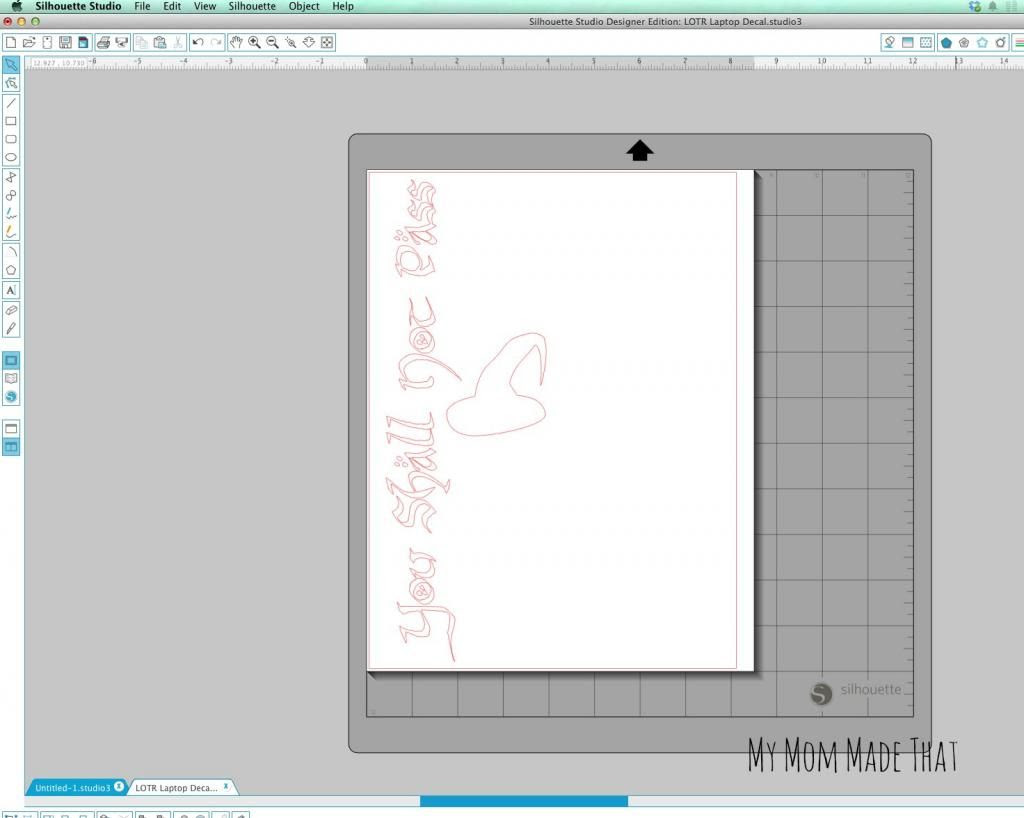Viewport: 1024px width, 818px height.
Task: Undo the last action
Action: pyautogui.click(x=198, y=42)
